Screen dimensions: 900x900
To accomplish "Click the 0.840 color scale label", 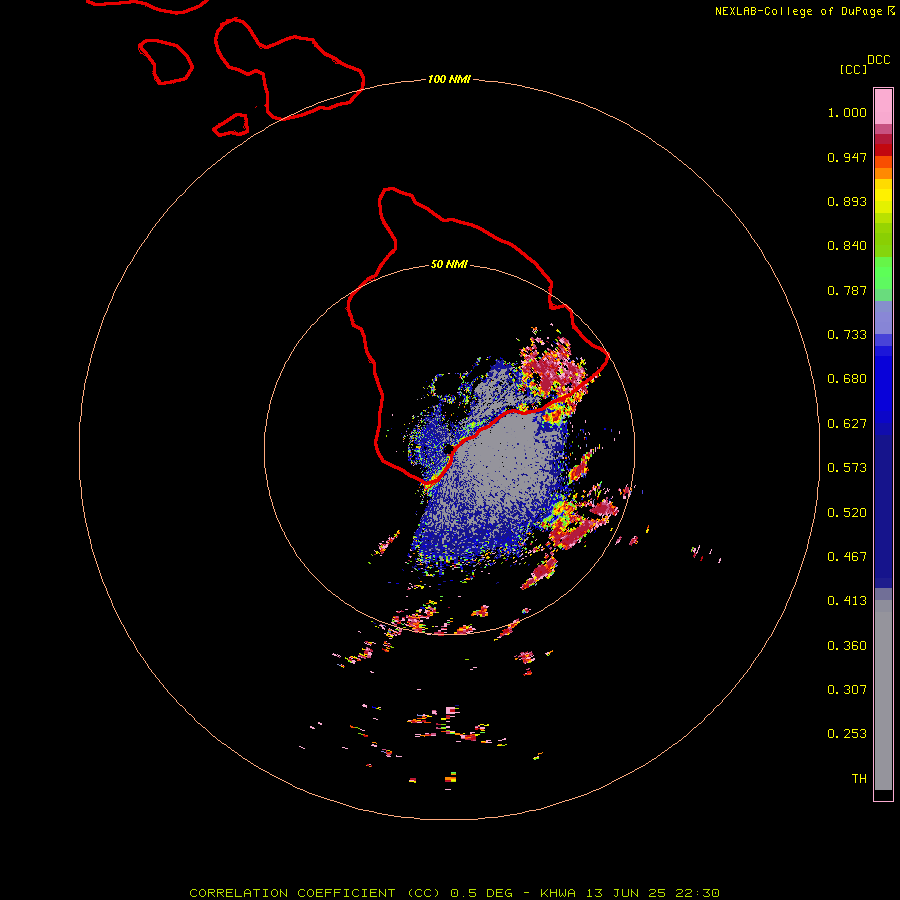I will (847, 246).
